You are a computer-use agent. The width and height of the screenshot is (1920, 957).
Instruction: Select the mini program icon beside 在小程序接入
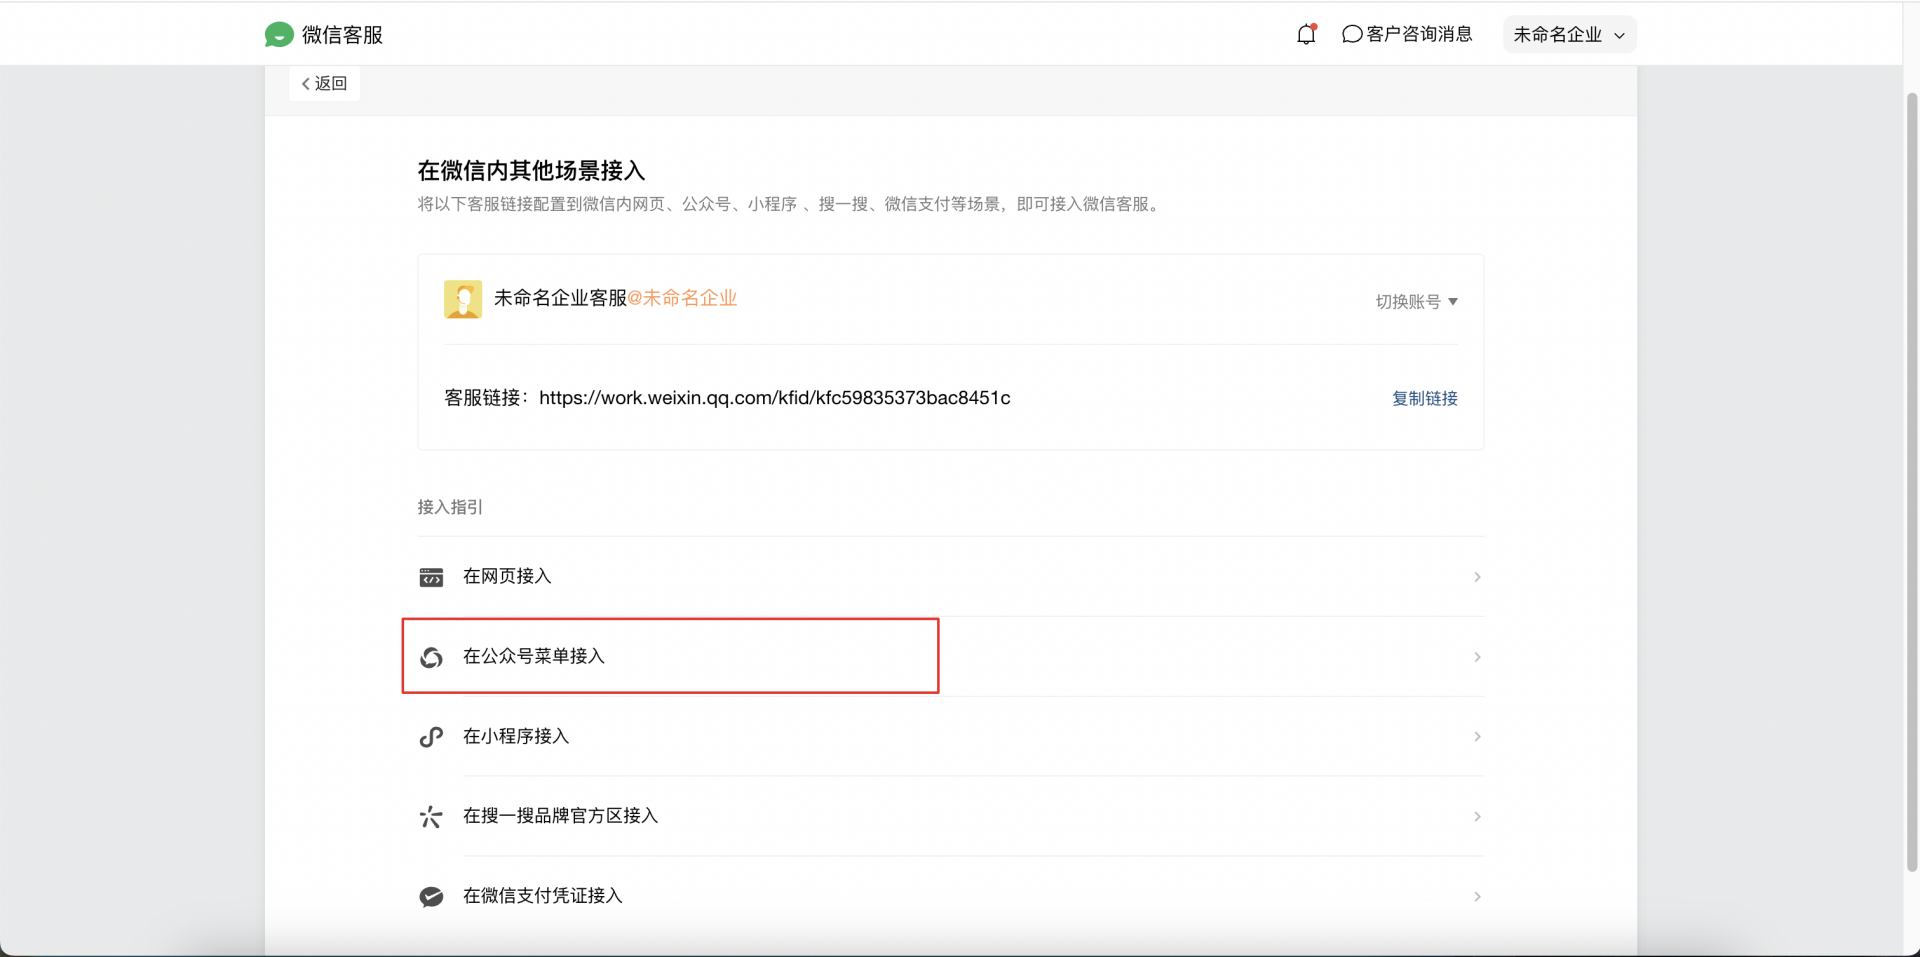(431, 736)
